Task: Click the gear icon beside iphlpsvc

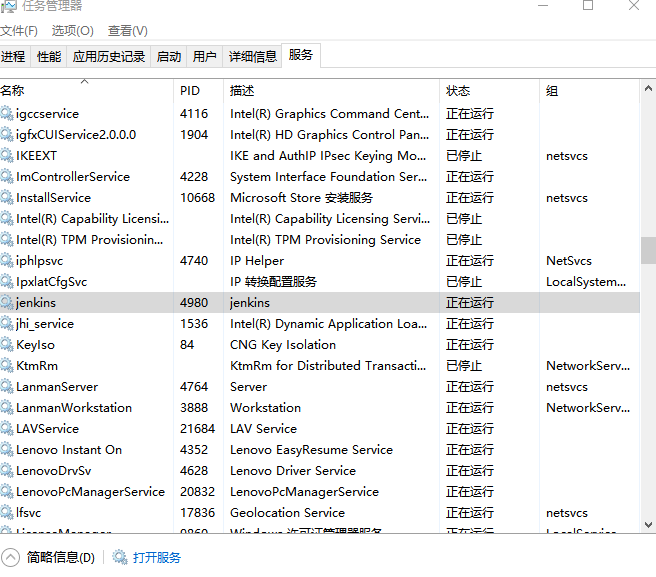Action: click(7, 260)
